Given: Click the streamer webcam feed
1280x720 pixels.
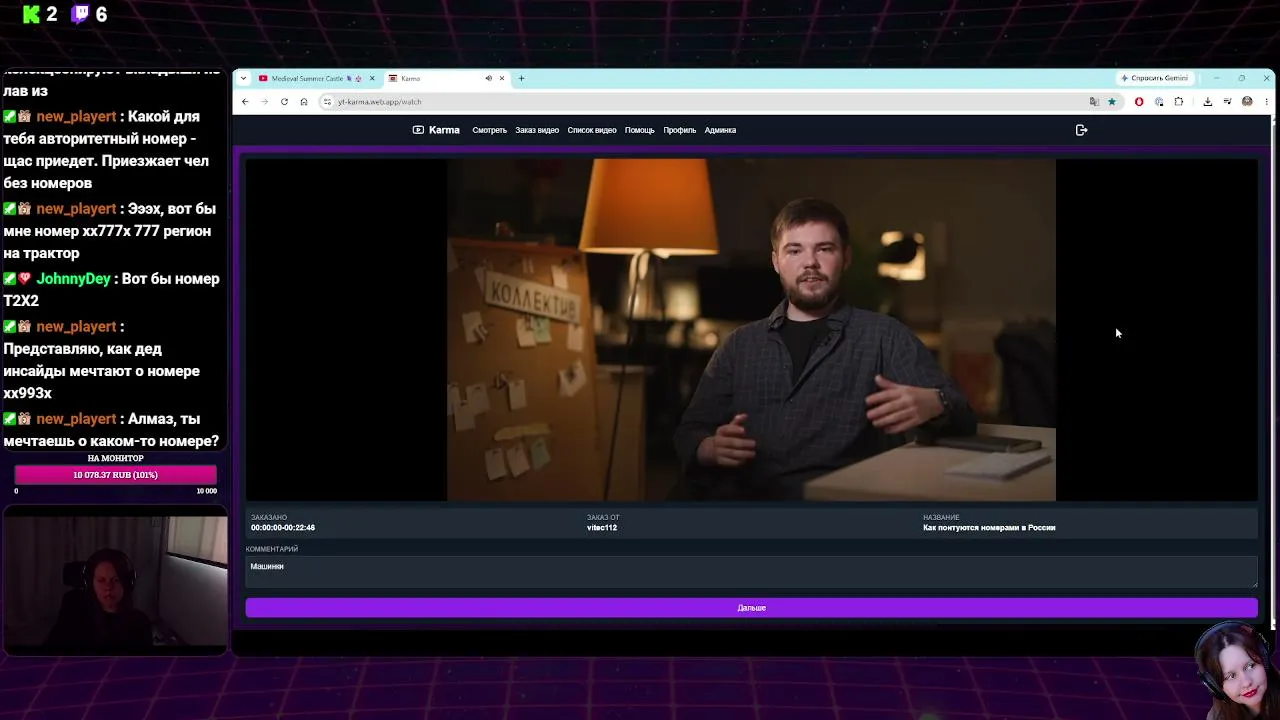Looking at the screenshot, I should (115, 580).
